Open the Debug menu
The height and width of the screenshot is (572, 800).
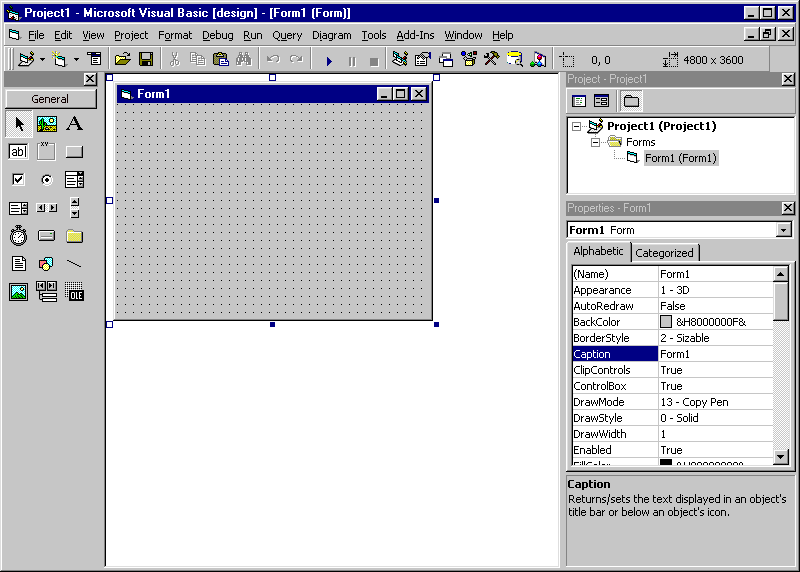218,35
